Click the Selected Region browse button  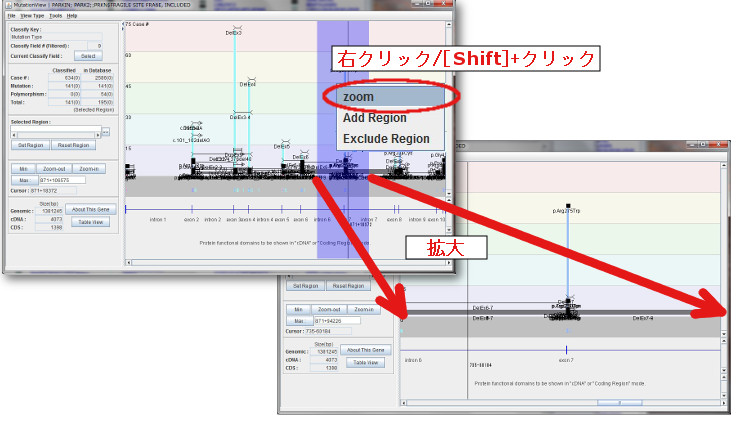[106, 131]
